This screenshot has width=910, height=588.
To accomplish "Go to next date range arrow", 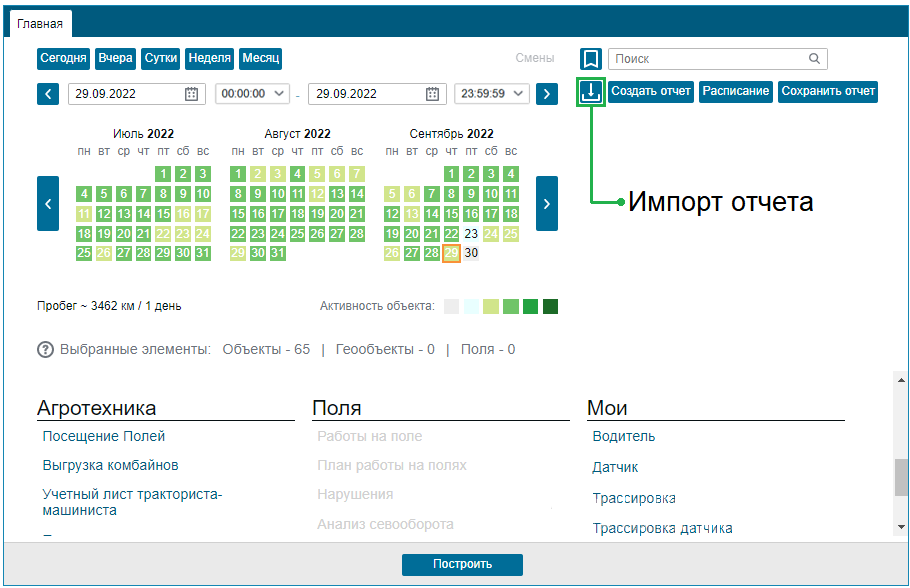I will coord(547,94).
